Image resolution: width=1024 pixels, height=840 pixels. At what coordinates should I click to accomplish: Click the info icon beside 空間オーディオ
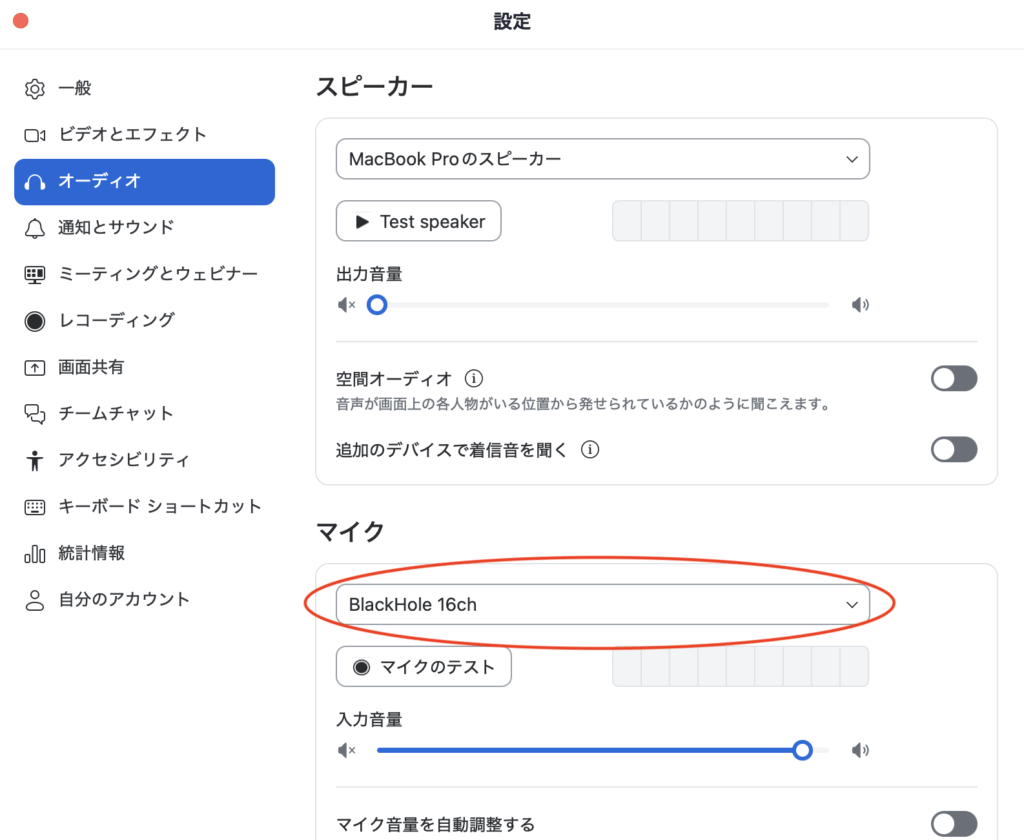coord(473,378)
